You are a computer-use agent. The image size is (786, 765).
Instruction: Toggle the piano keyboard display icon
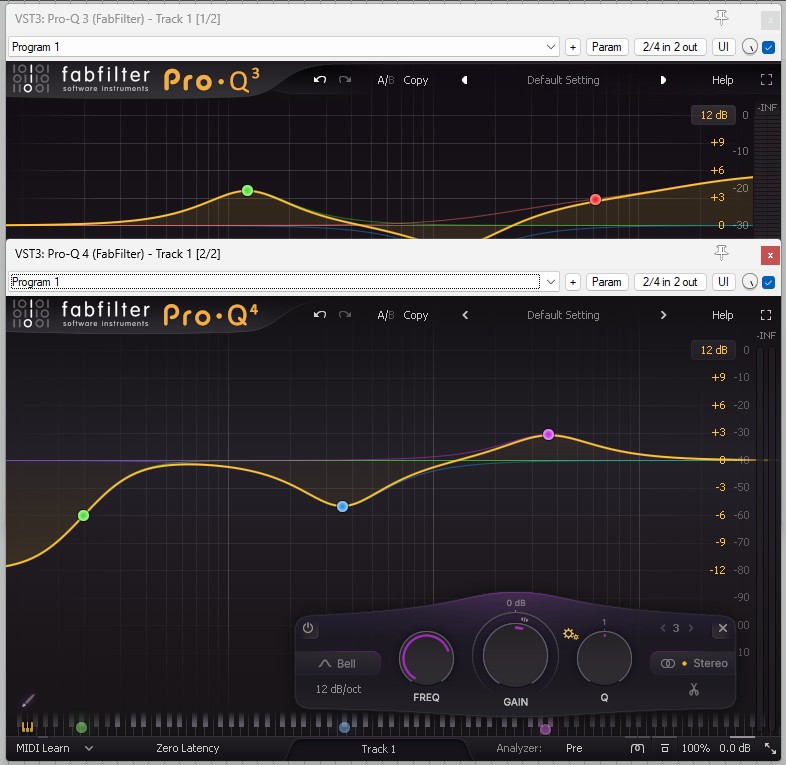(27, 726)
